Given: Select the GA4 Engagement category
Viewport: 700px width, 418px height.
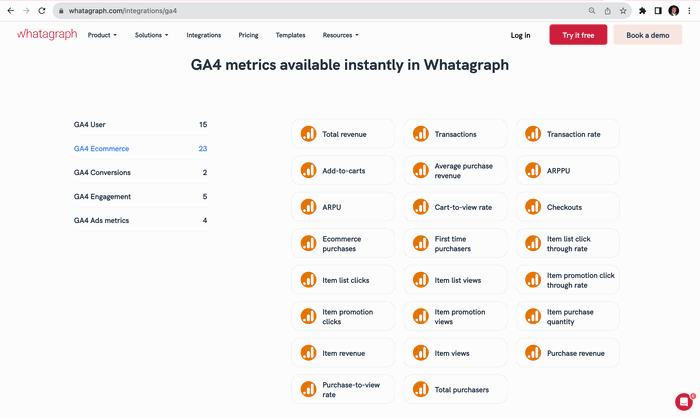Looking at the screenshot, I should [140, 196].
